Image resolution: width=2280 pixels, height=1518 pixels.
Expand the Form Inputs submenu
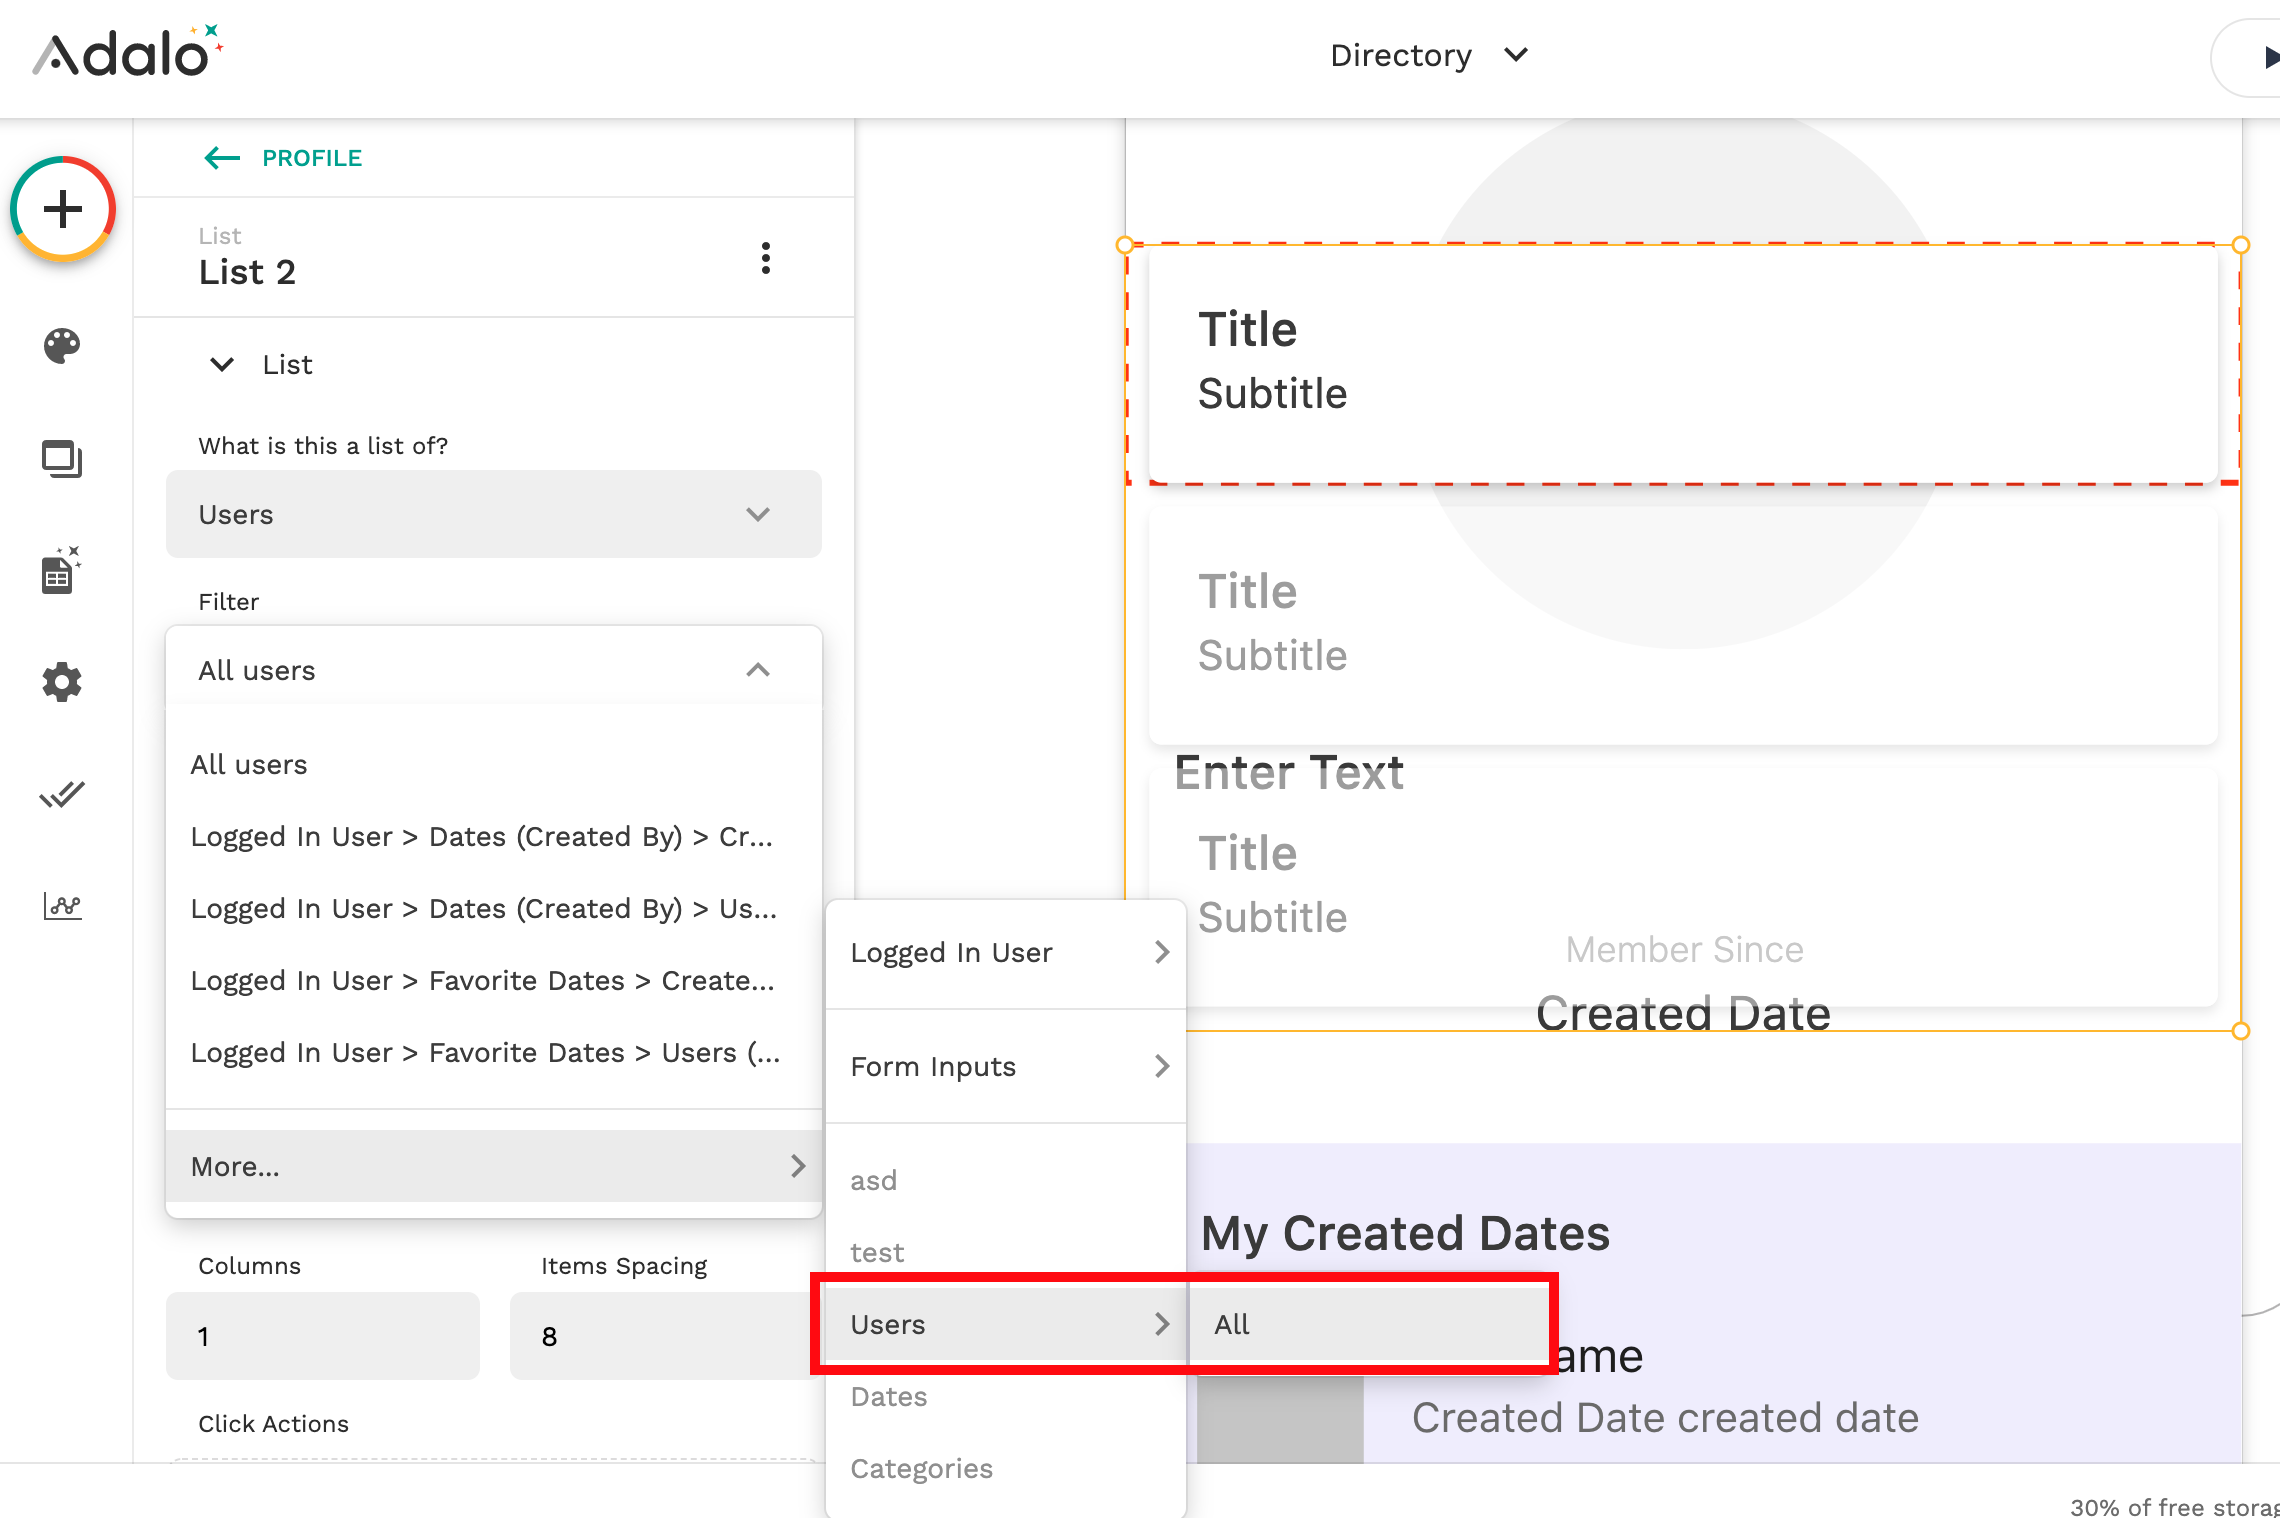click(x=1006, y=1066)
